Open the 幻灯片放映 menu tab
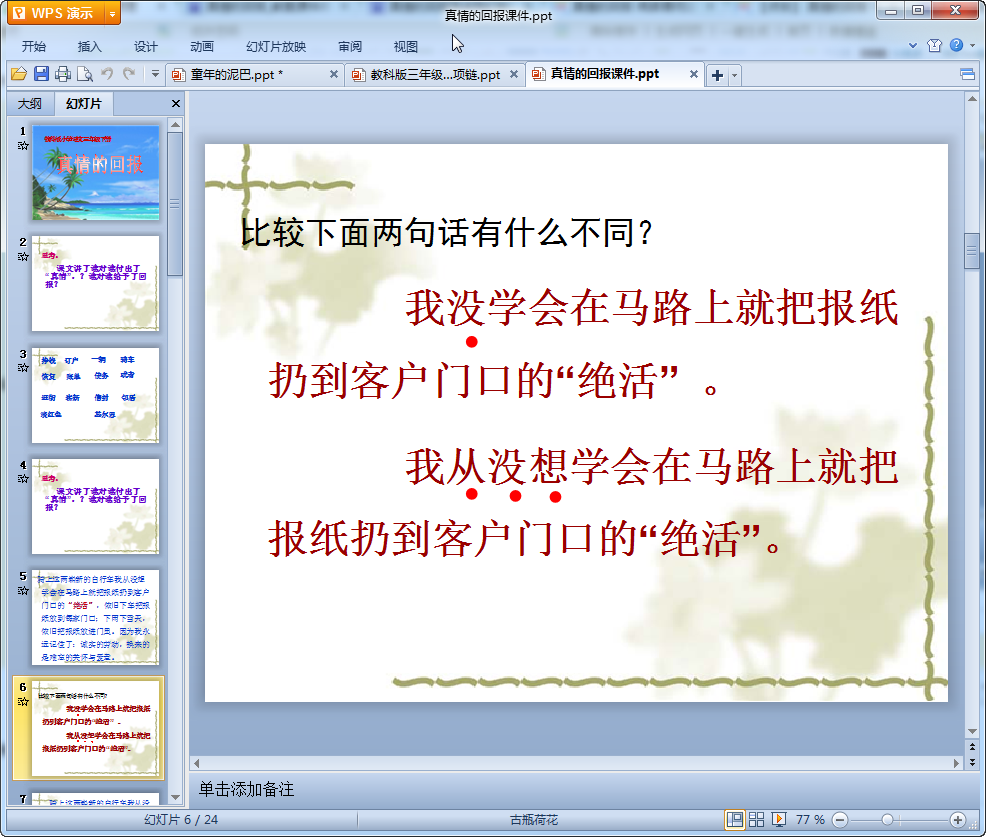986x837 pixels. click(x=276, y=47)
